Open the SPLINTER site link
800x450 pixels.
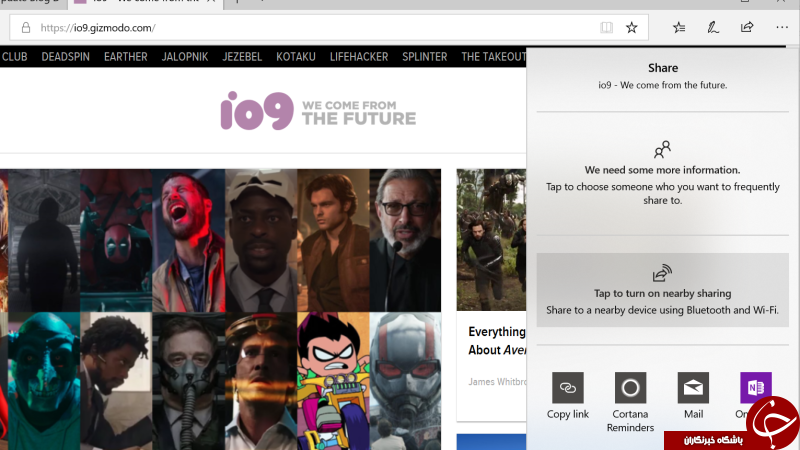[x=424, y=57]
